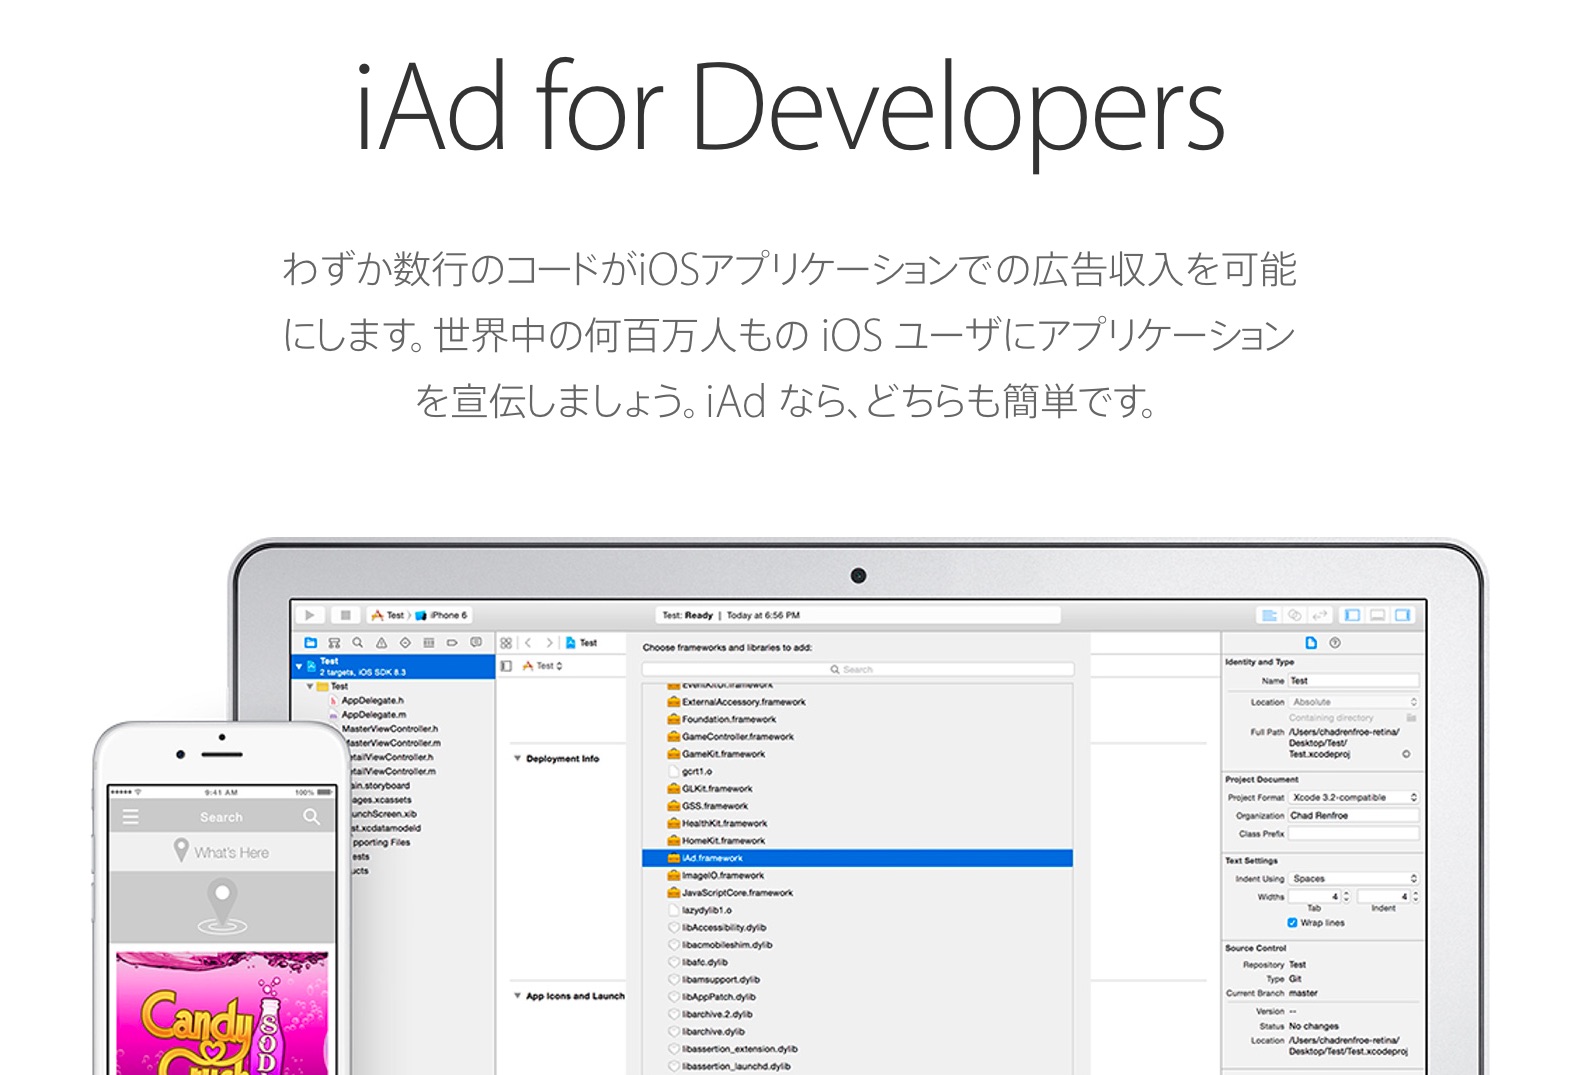Image resolution: width=1569 pixels, height=1075 pixels.
Task: Select the Assistant editor button
Action: [x=1294, y=615]
